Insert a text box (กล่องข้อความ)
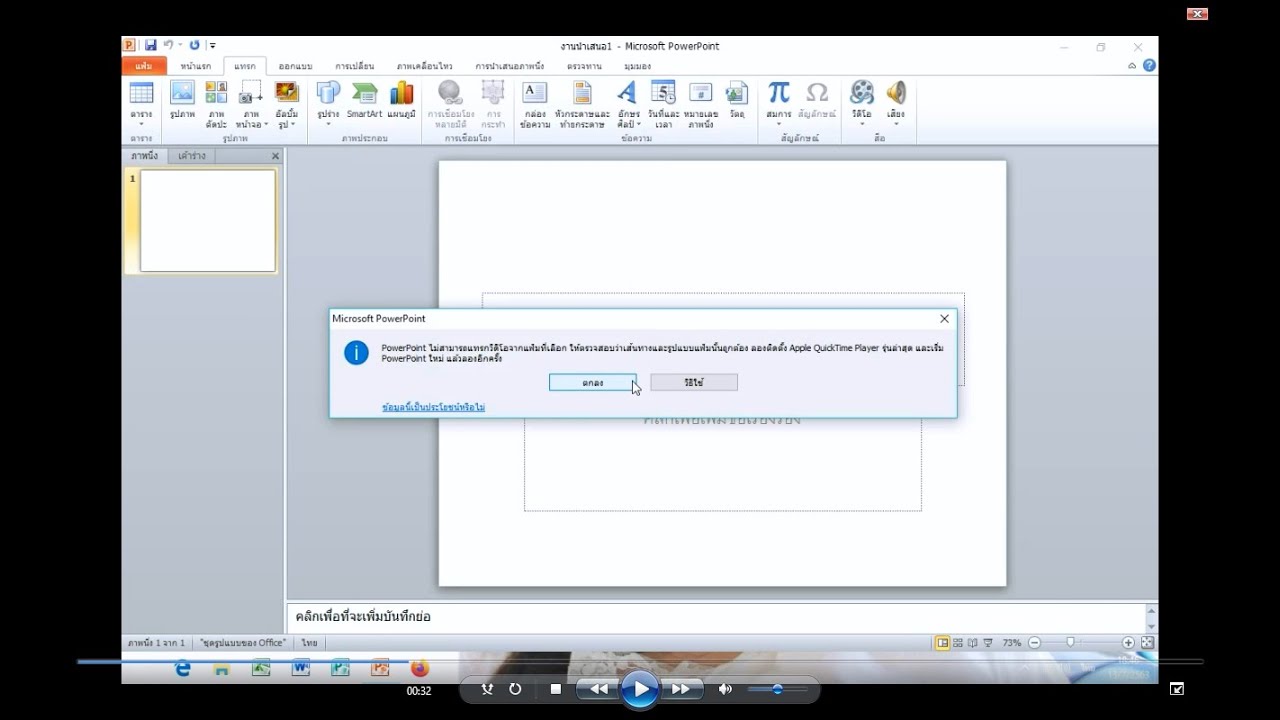This screenshot has height=720, width=1280. [535, 105]
